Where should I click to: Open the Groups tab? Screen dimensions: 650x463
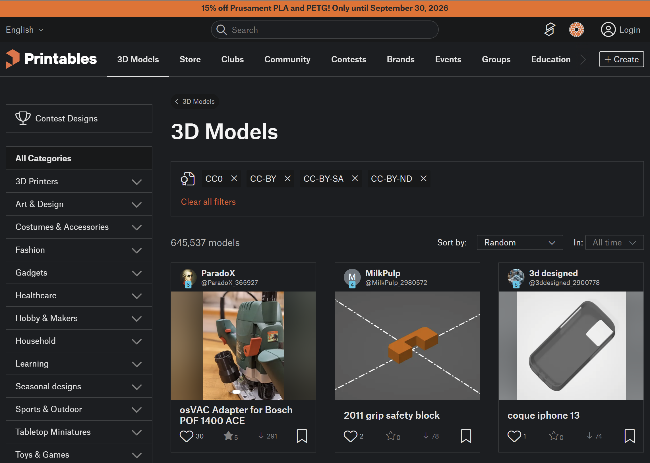click(x=496, y=59)
